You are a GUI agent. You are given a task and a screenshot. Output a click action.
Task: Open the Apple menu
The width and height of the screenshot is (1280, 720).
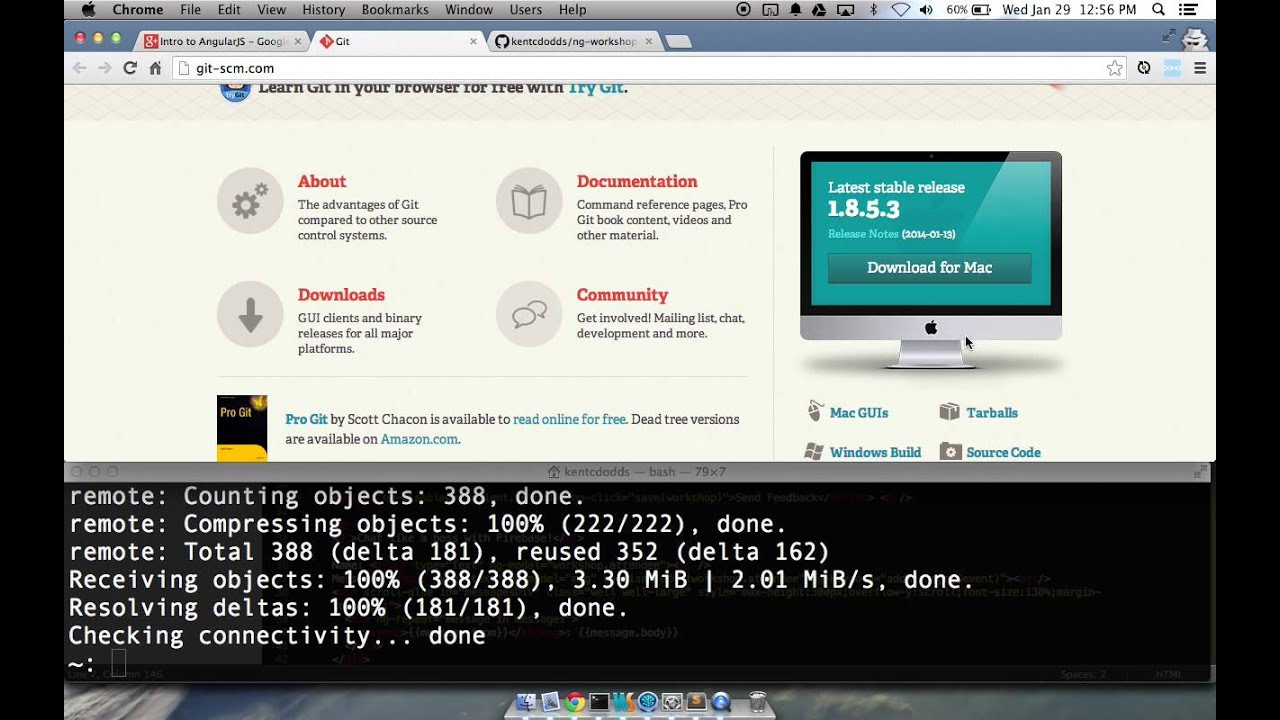coord(88,10)
